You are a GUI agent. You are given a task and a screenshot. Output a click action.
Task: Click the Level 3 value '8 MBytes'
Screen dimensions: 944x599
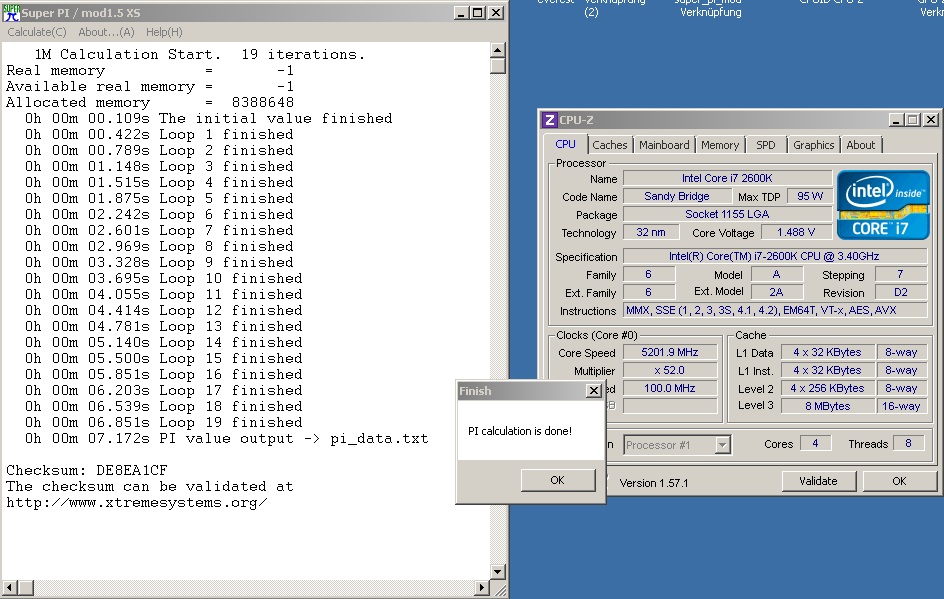pos(827,406)
